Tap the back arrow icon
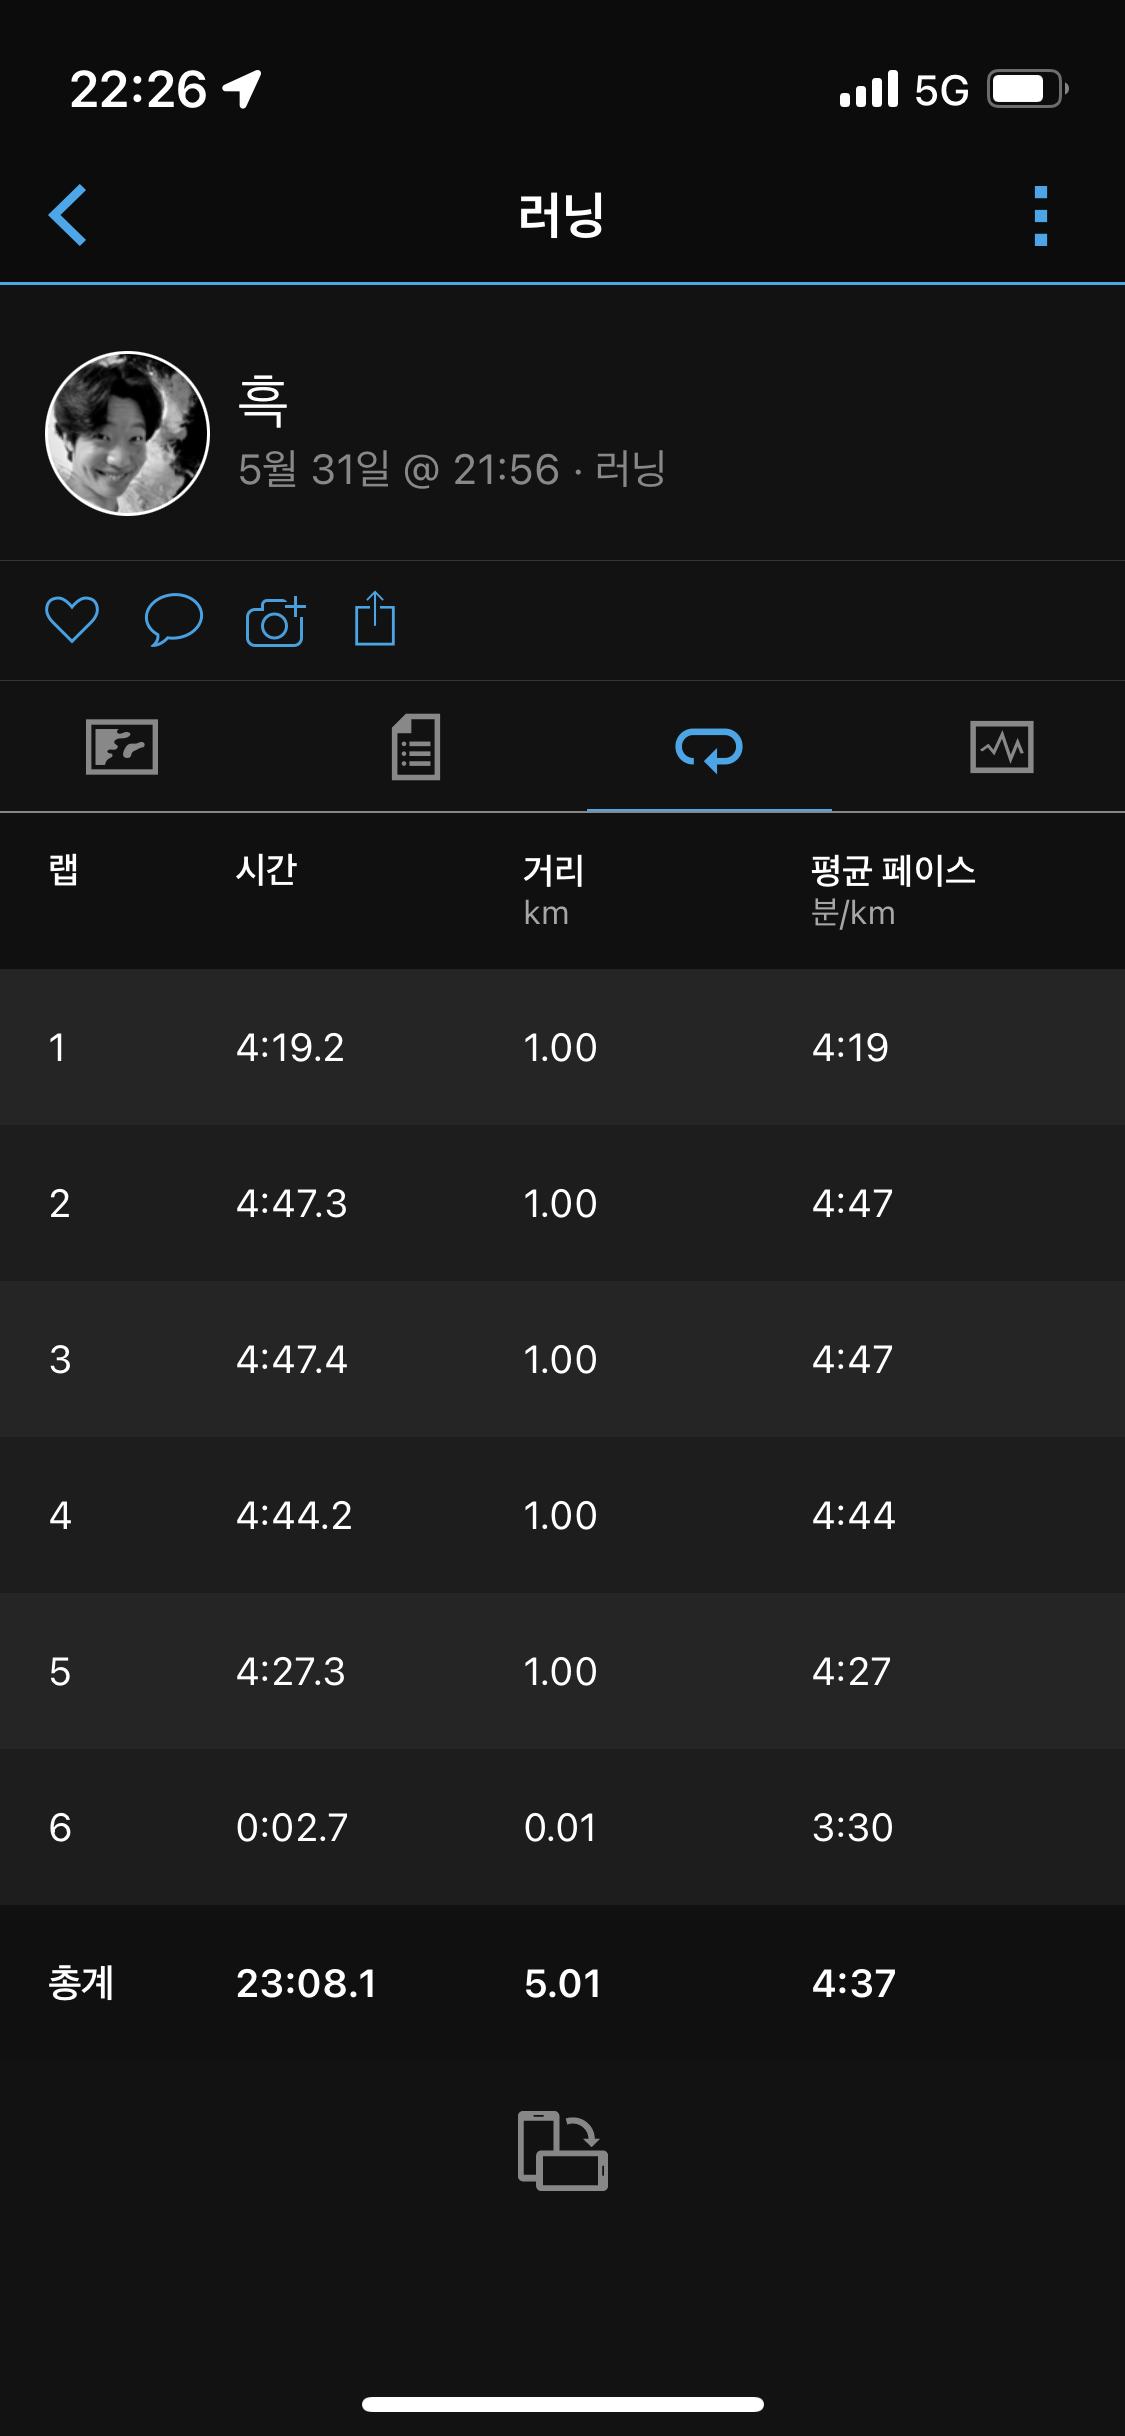1125x2436 pixels. [x=68, y=215]
